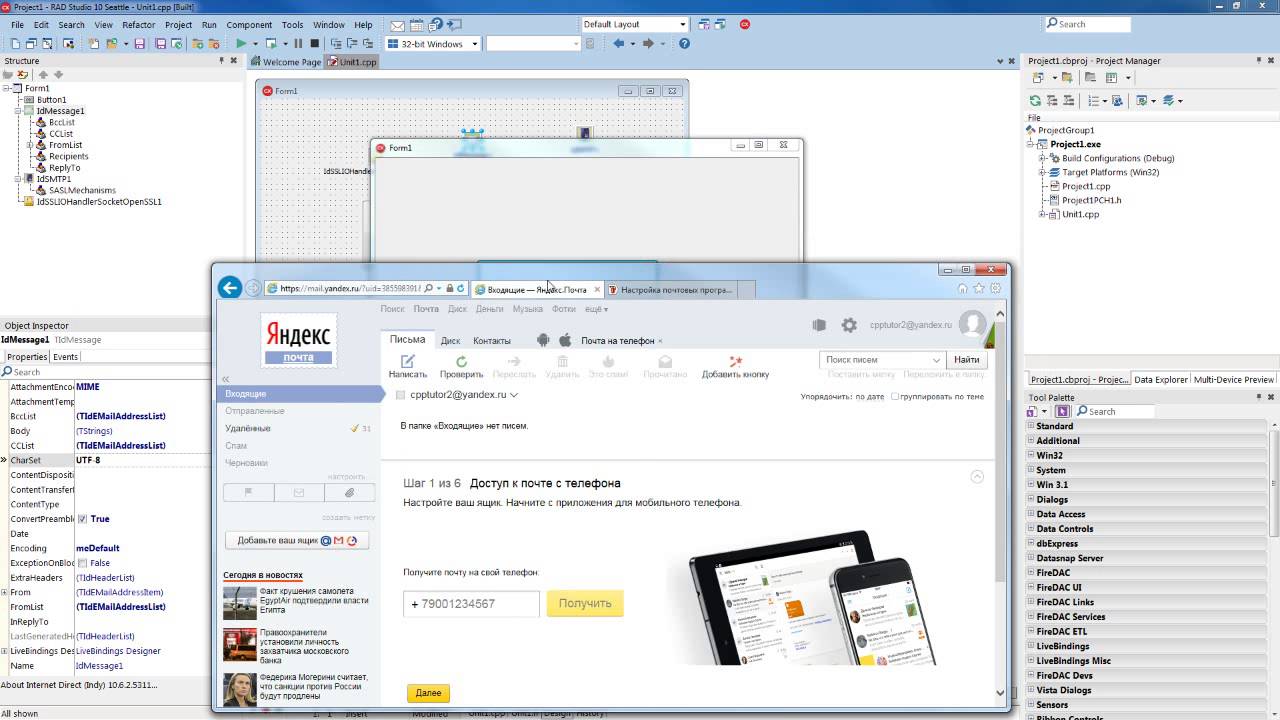Open the Черновики drafts folder

(x=246, y=463)
